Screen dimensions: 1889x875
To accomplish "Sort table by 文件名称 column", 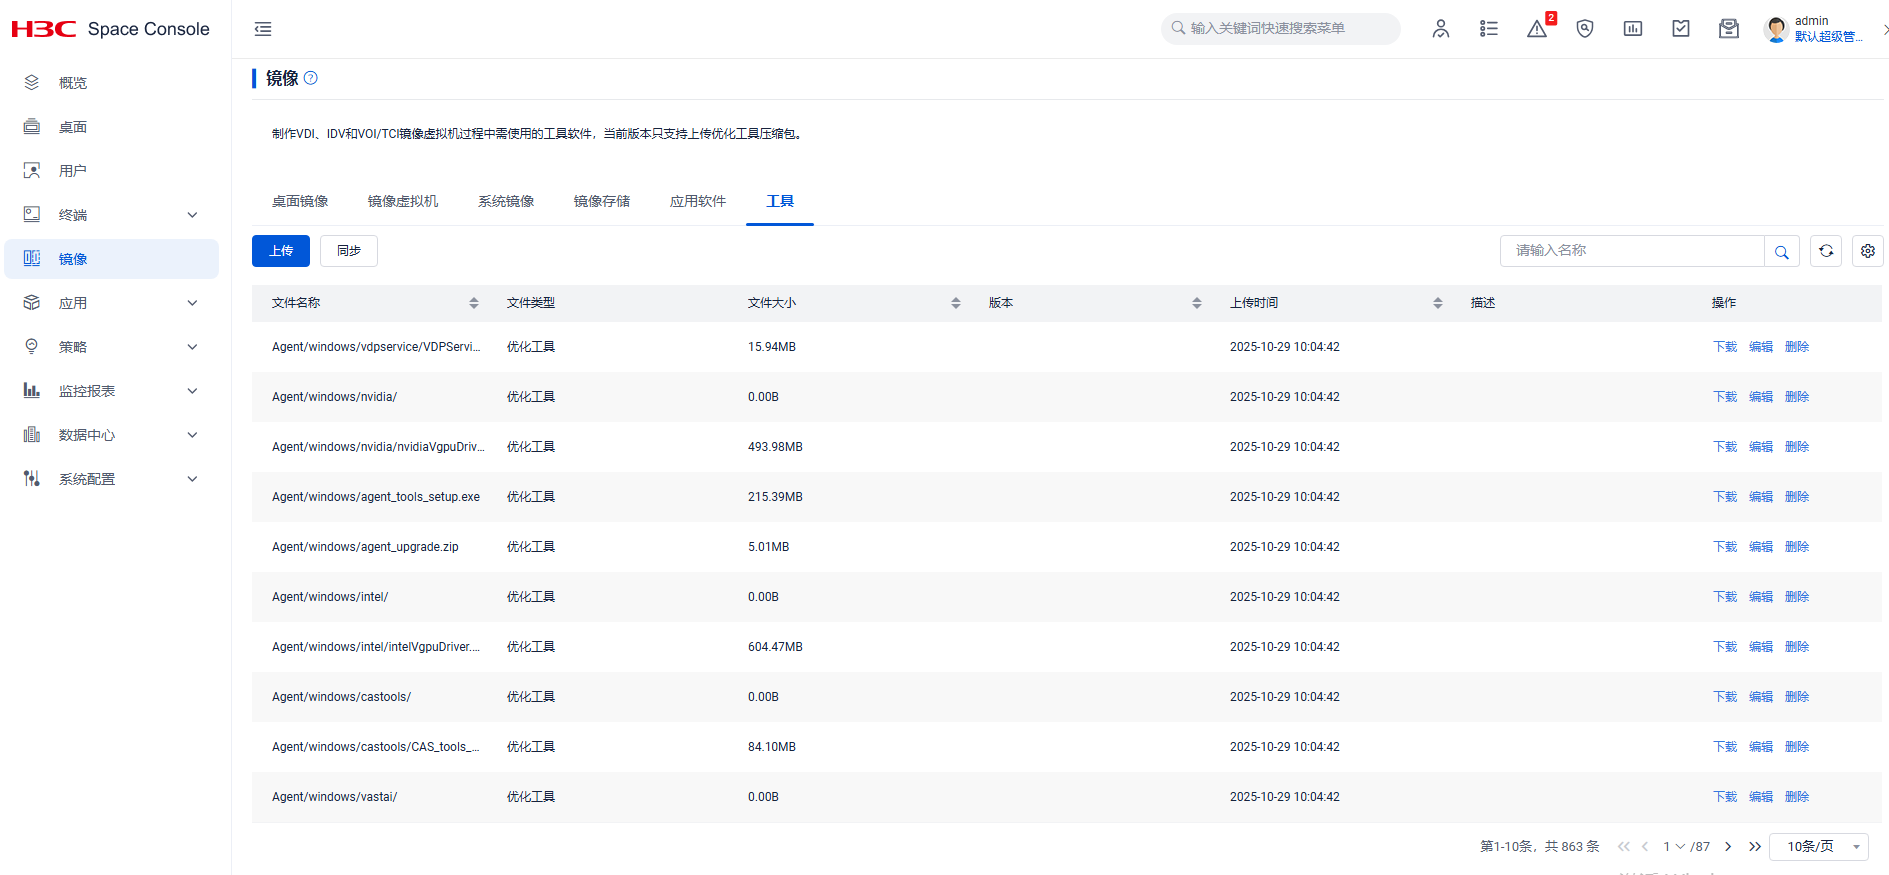I will [474, 303].
